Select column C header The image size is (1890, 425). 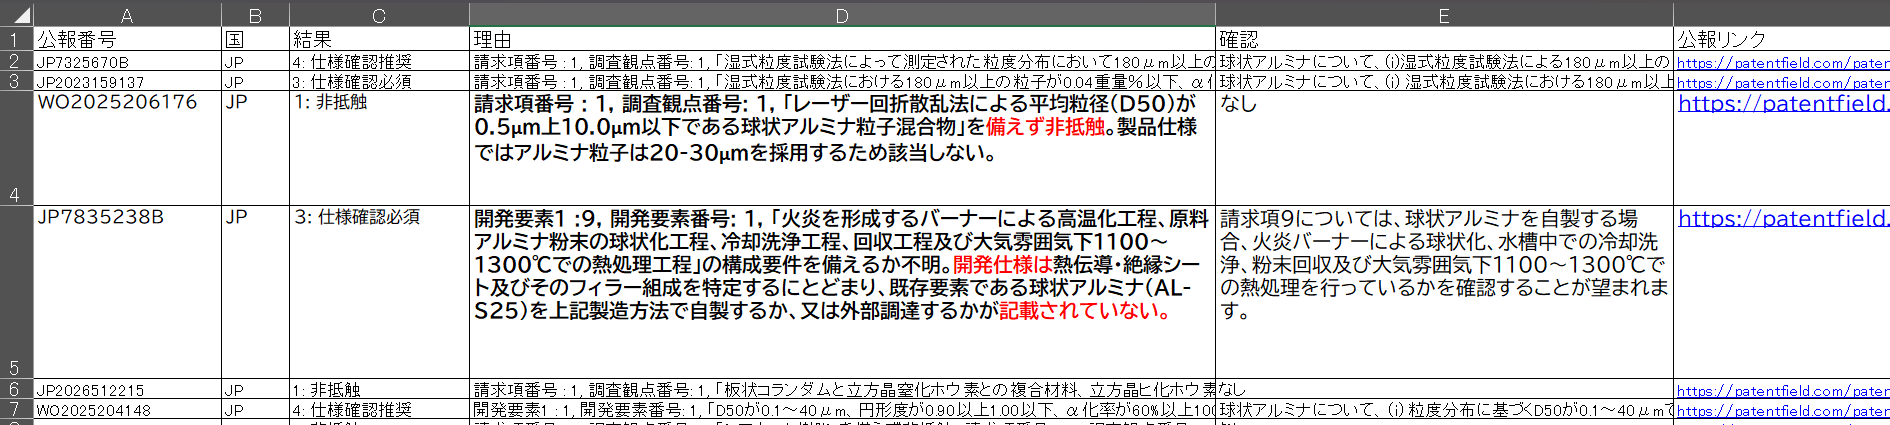tap(379, 15)
